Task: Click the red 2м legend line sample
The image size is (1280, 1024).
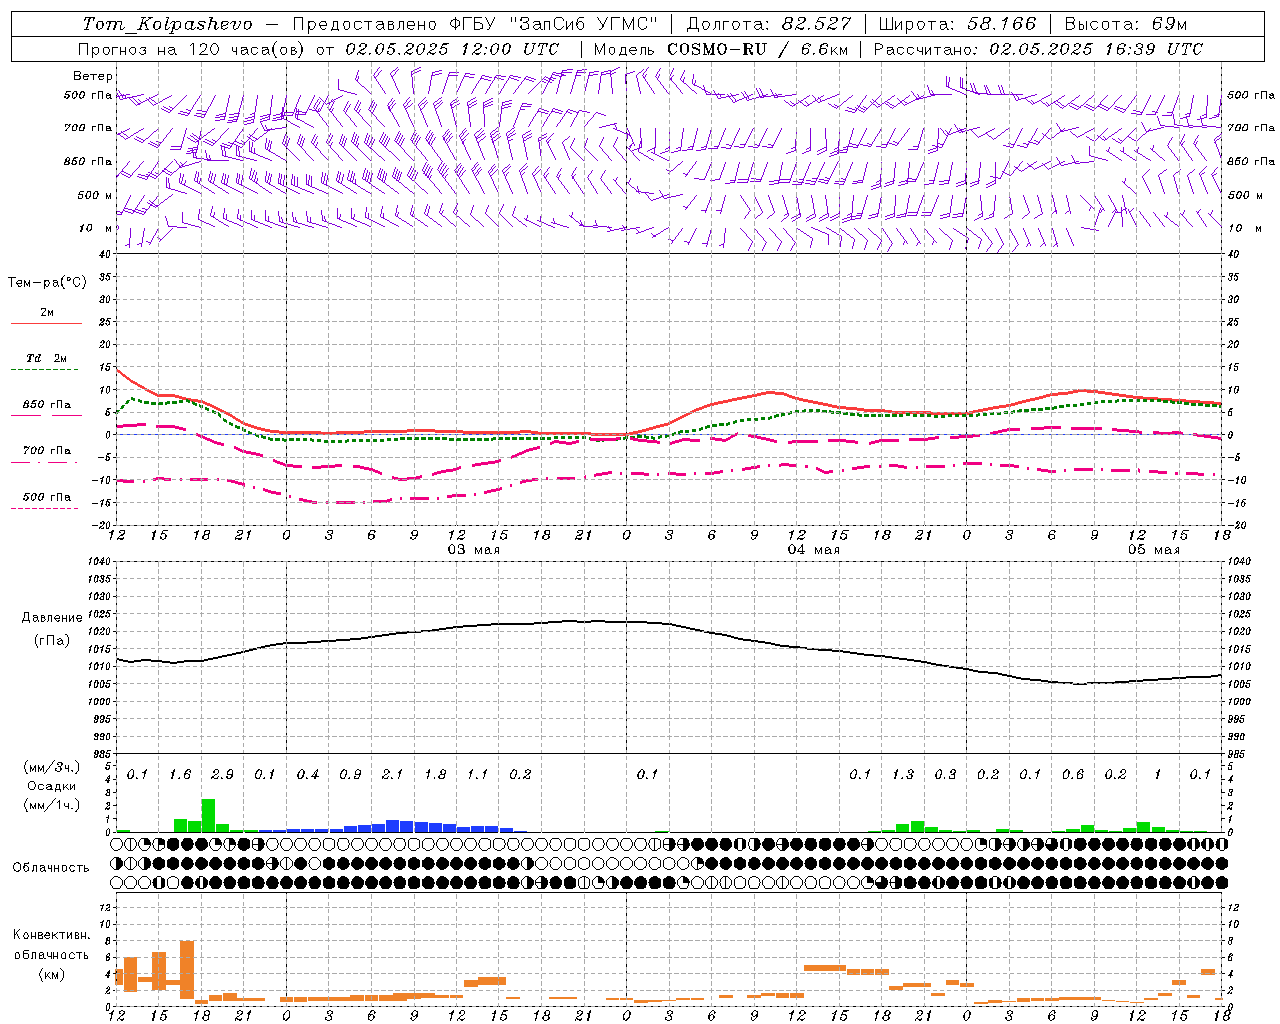Action: click(x=46, y=324)
